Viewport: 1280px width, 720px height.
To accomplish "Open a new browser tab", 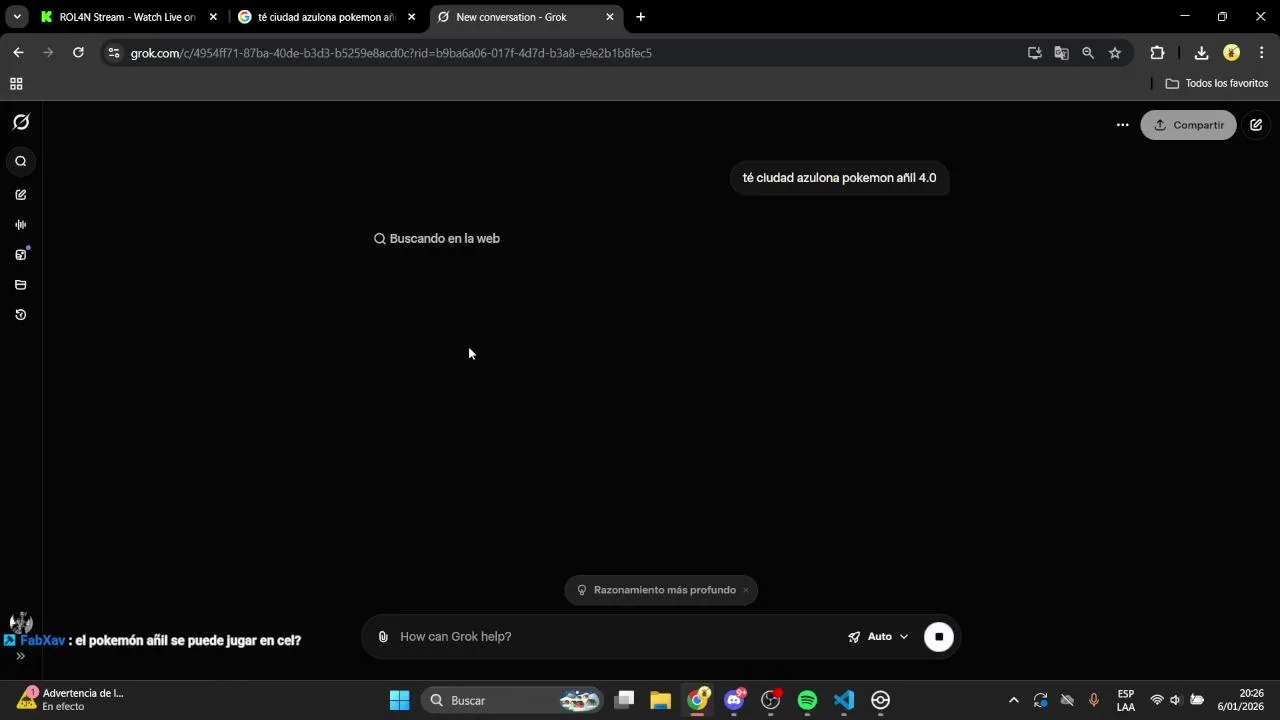I will click(641, 17).
